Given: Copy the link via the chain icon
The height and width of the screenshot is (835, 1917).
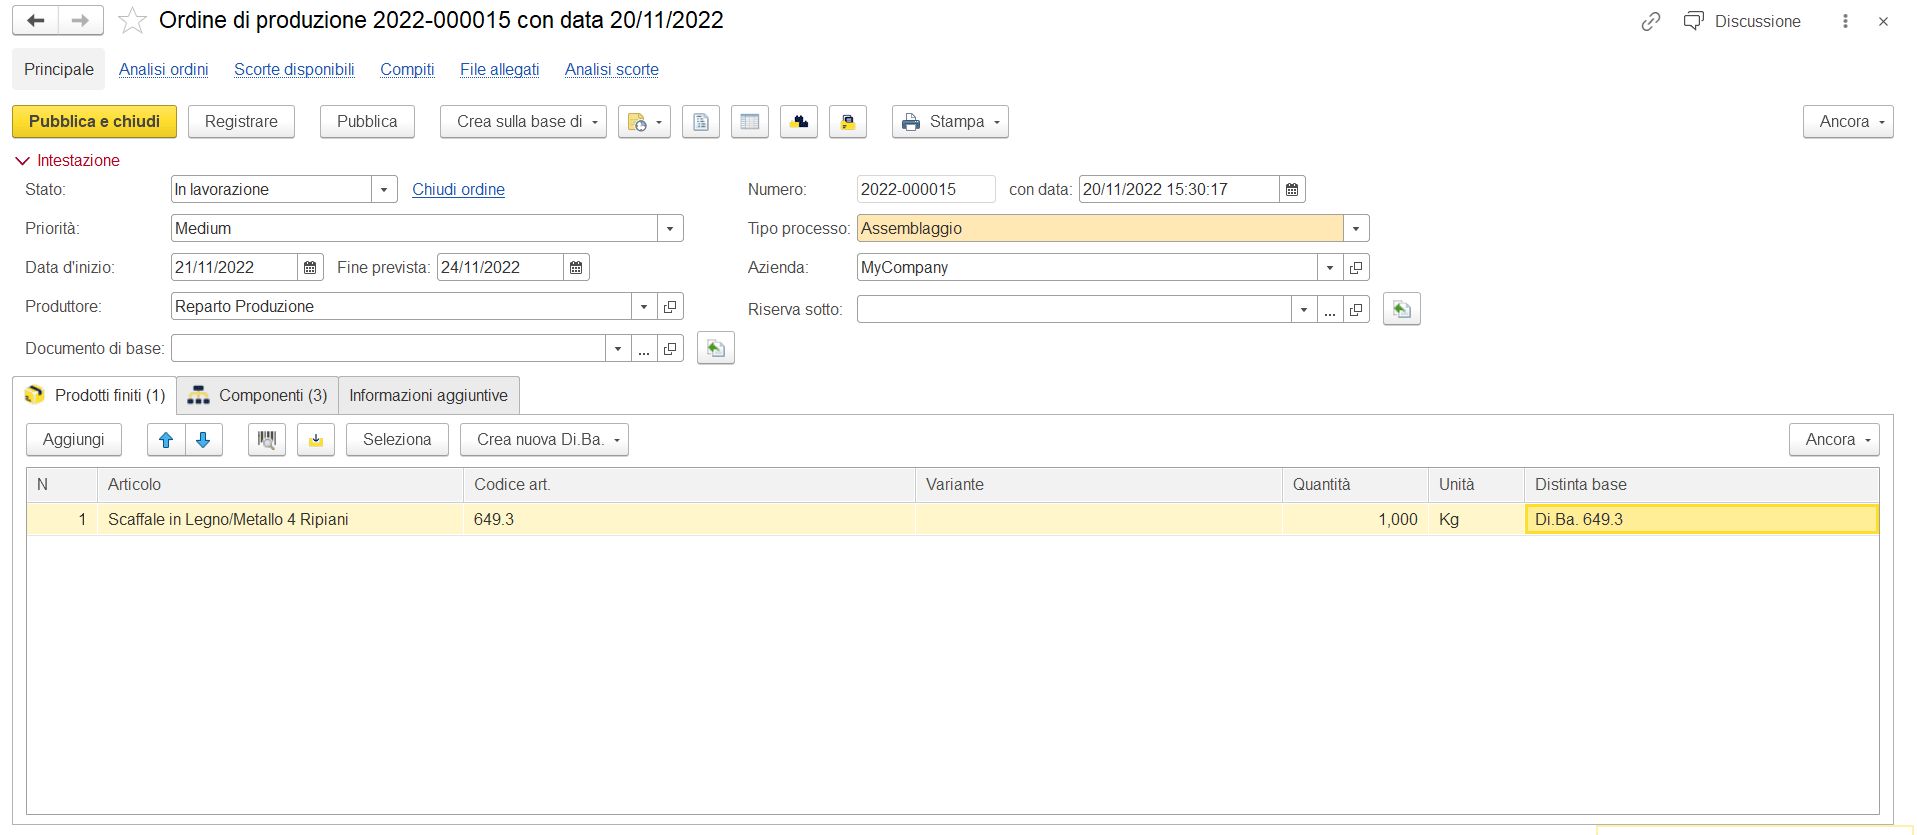Looking at the screenshot, I should (1650, 21).
